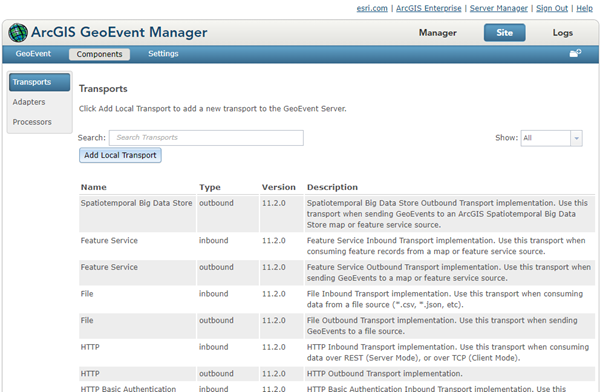Open the Help link
This screenshot has height=392, width=600.
(584, 8)
